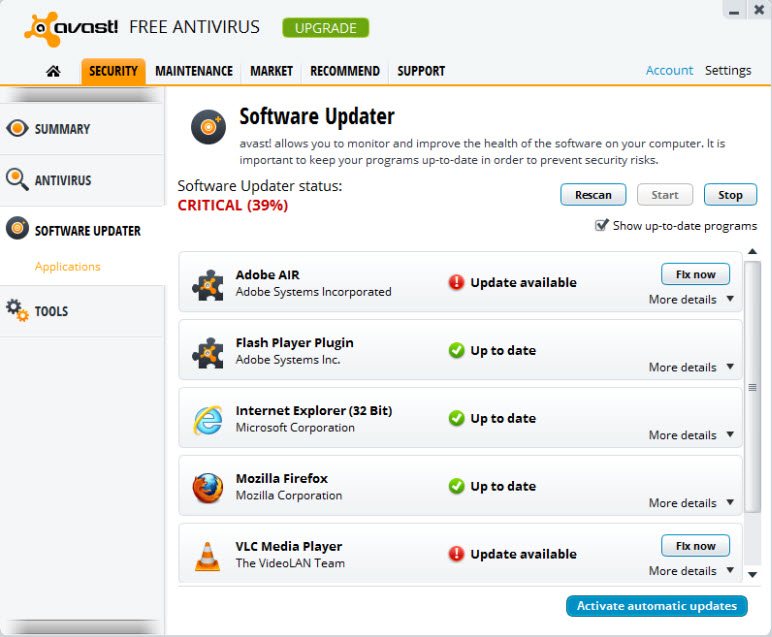
Task: Click the green check icon for Mozilla Firefox
Action: tap(456, 486)
